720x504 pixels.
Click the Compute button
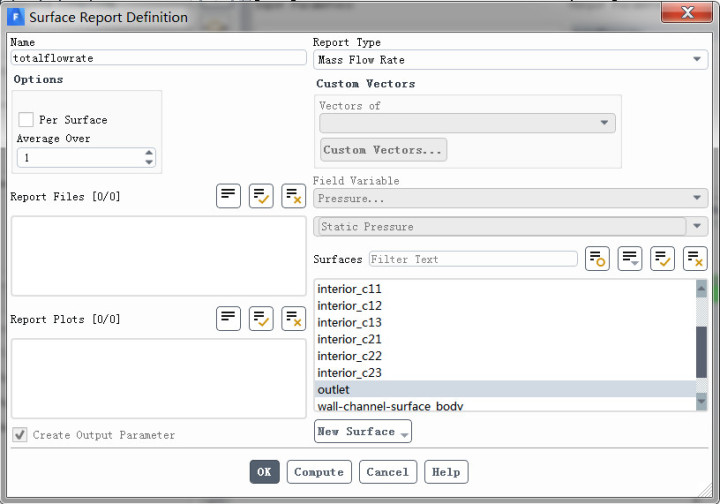(319, 472)
